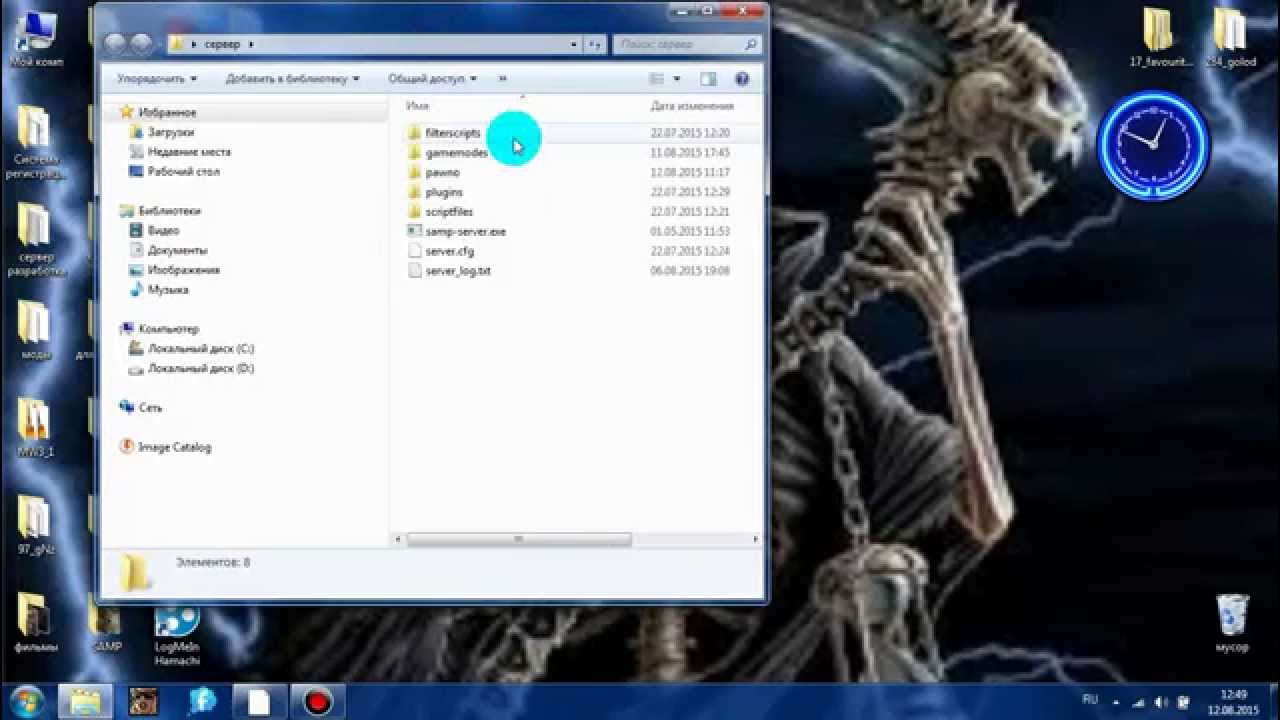
Task: Open Локальный диск (D:)
Action: pos(200,368)
